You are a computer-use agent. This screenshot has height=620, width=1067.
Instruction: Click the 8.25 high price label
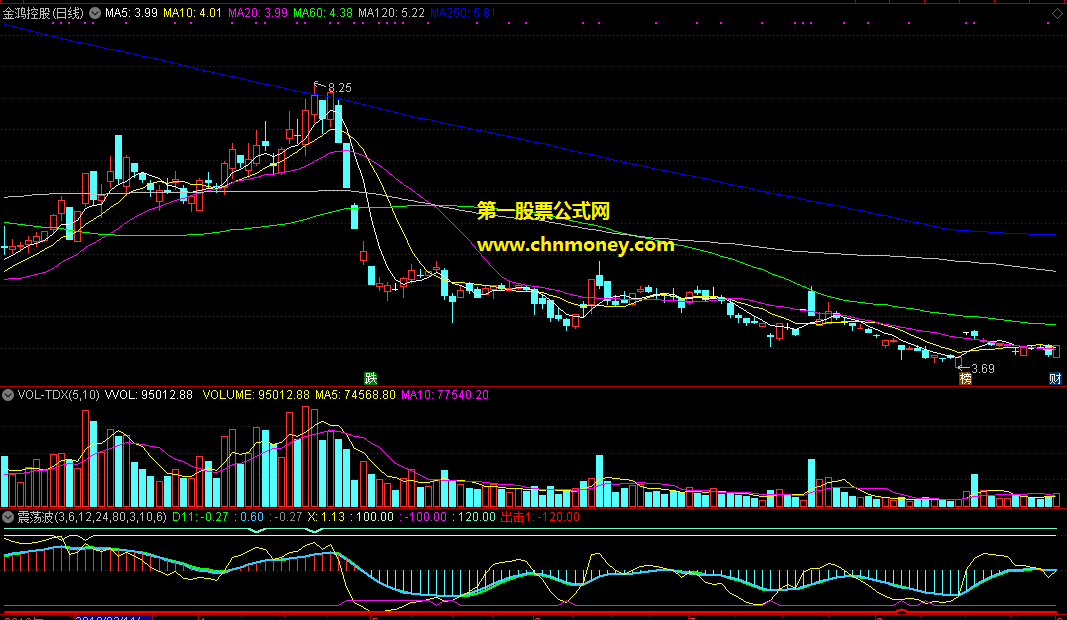[340, 88]
